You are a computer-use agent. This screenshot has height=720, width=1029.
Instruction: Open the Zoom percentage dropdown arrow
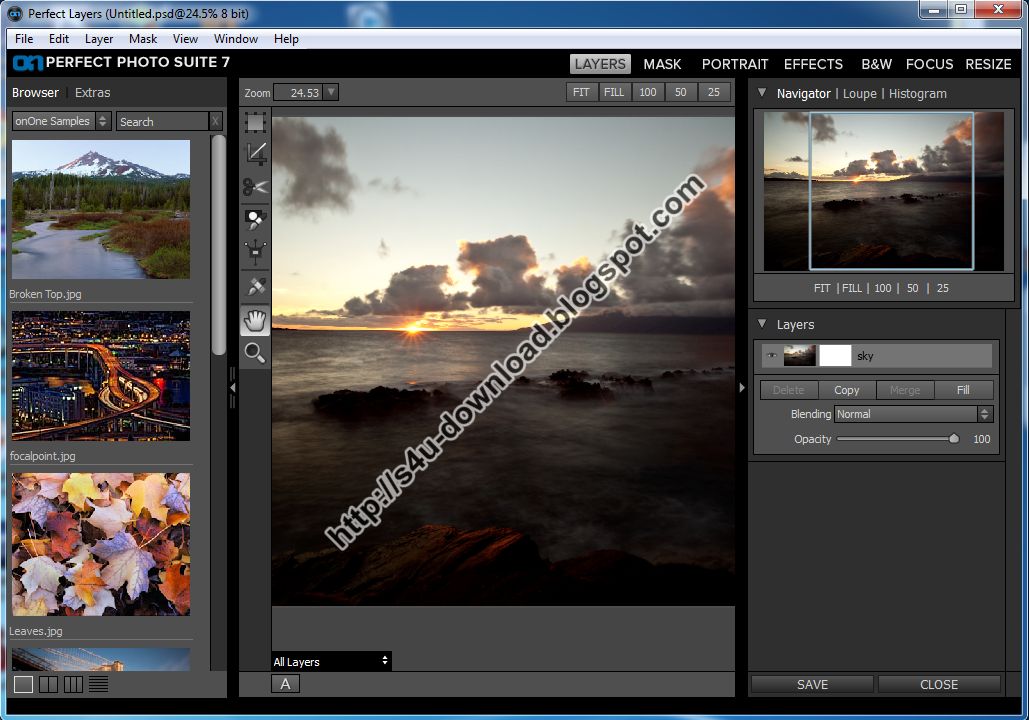(x=331, y=93)
